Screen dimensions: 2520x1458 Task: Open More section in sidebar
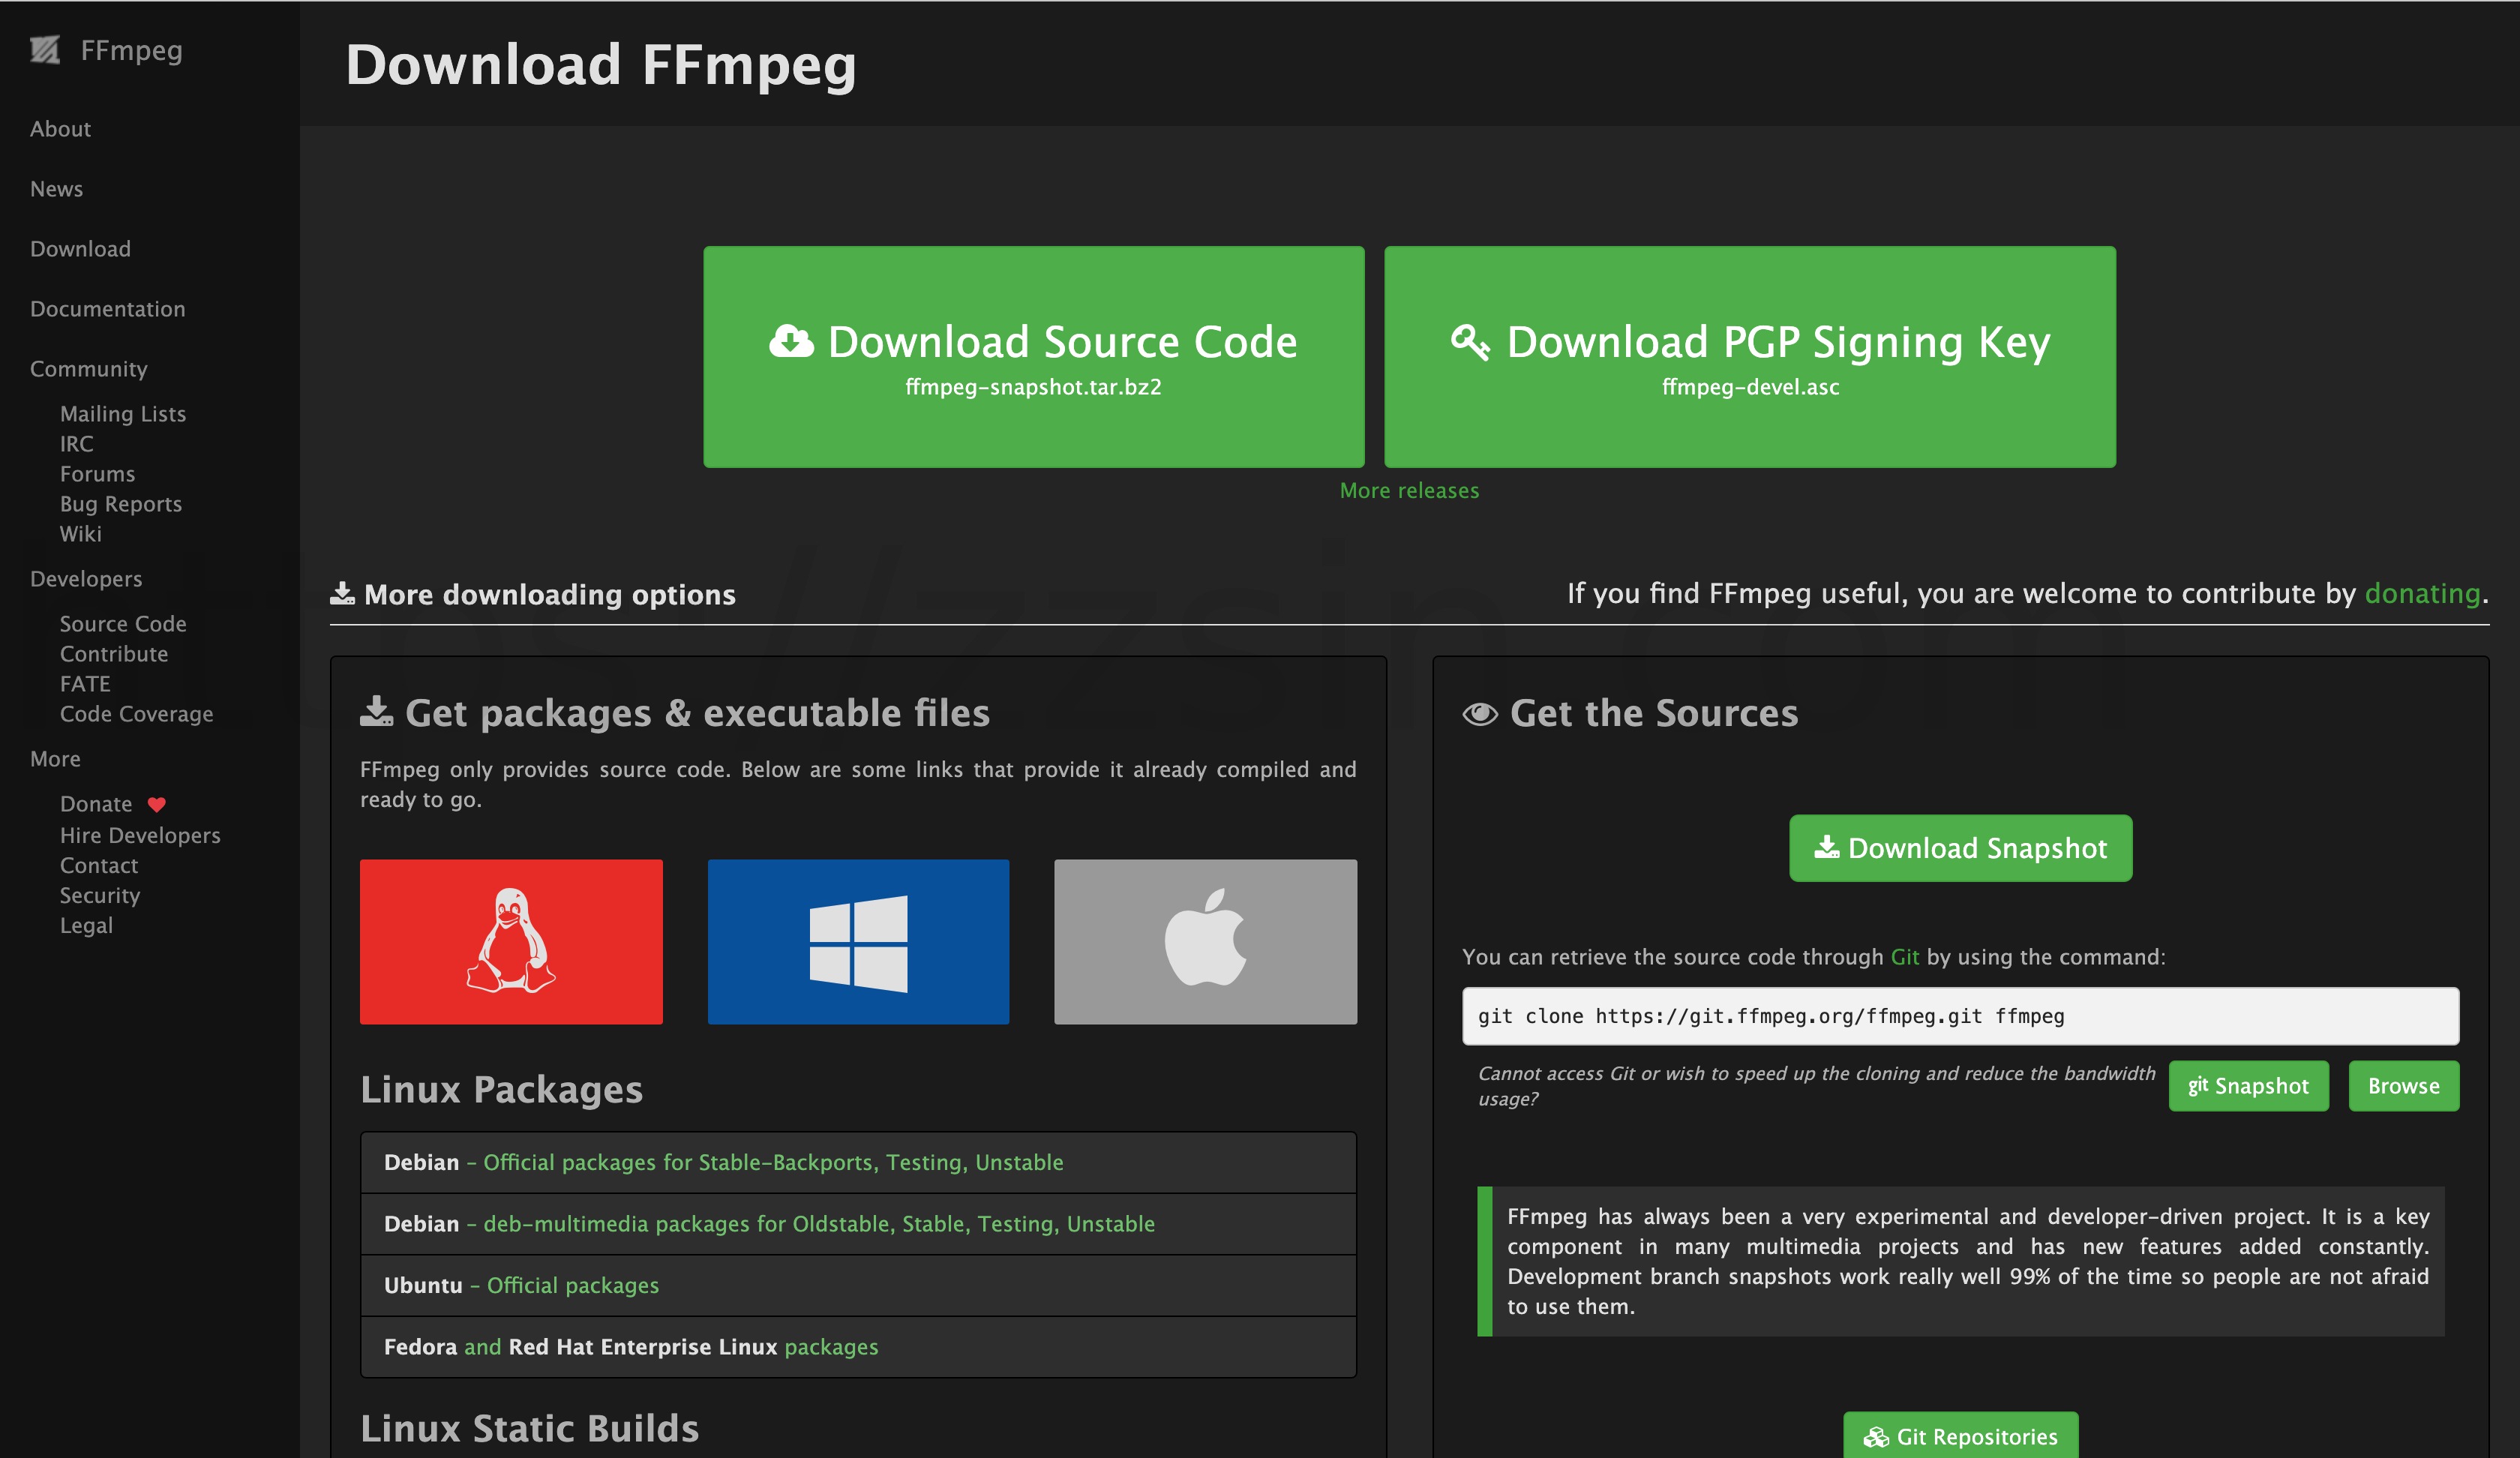click(x=55, y=759)
